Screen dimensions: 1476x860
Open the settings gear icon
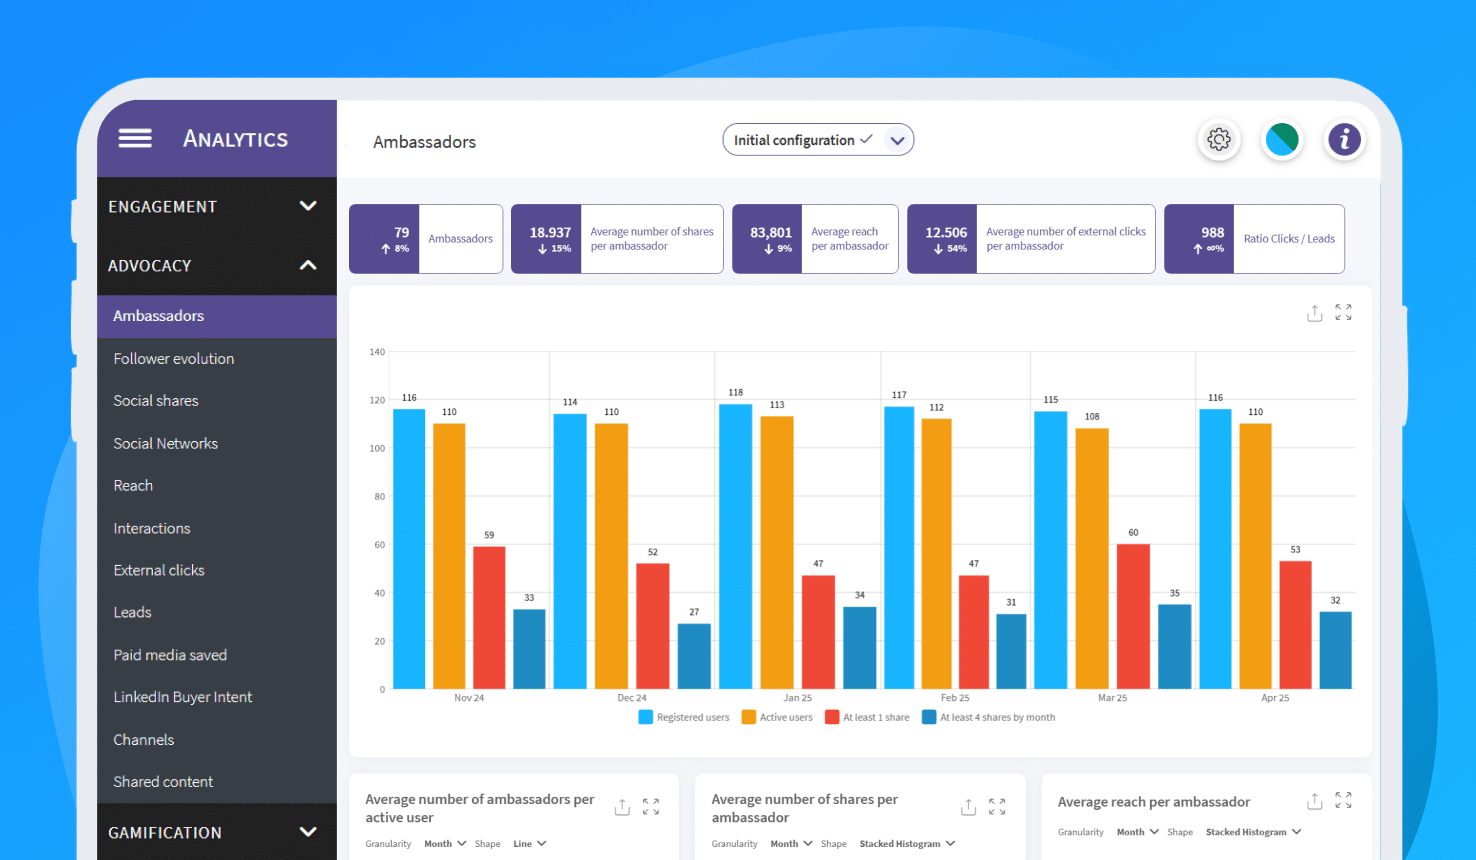click(x=1219, y=140)
